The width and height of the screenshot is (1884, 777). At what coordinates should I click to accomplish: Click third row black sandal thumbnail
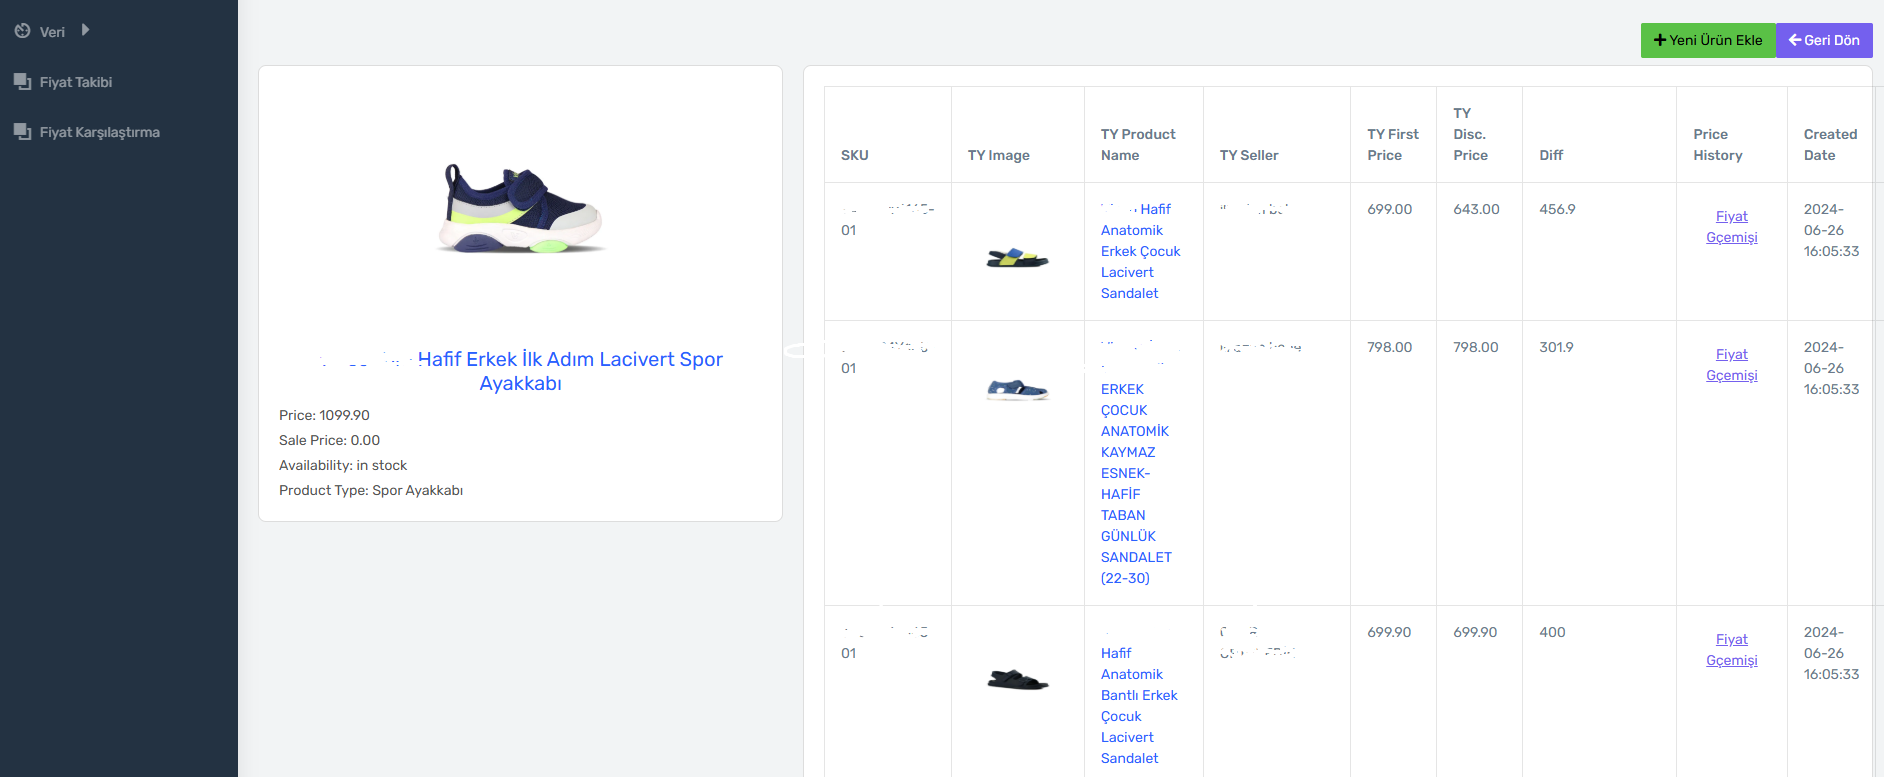(x=1017, y=680)
